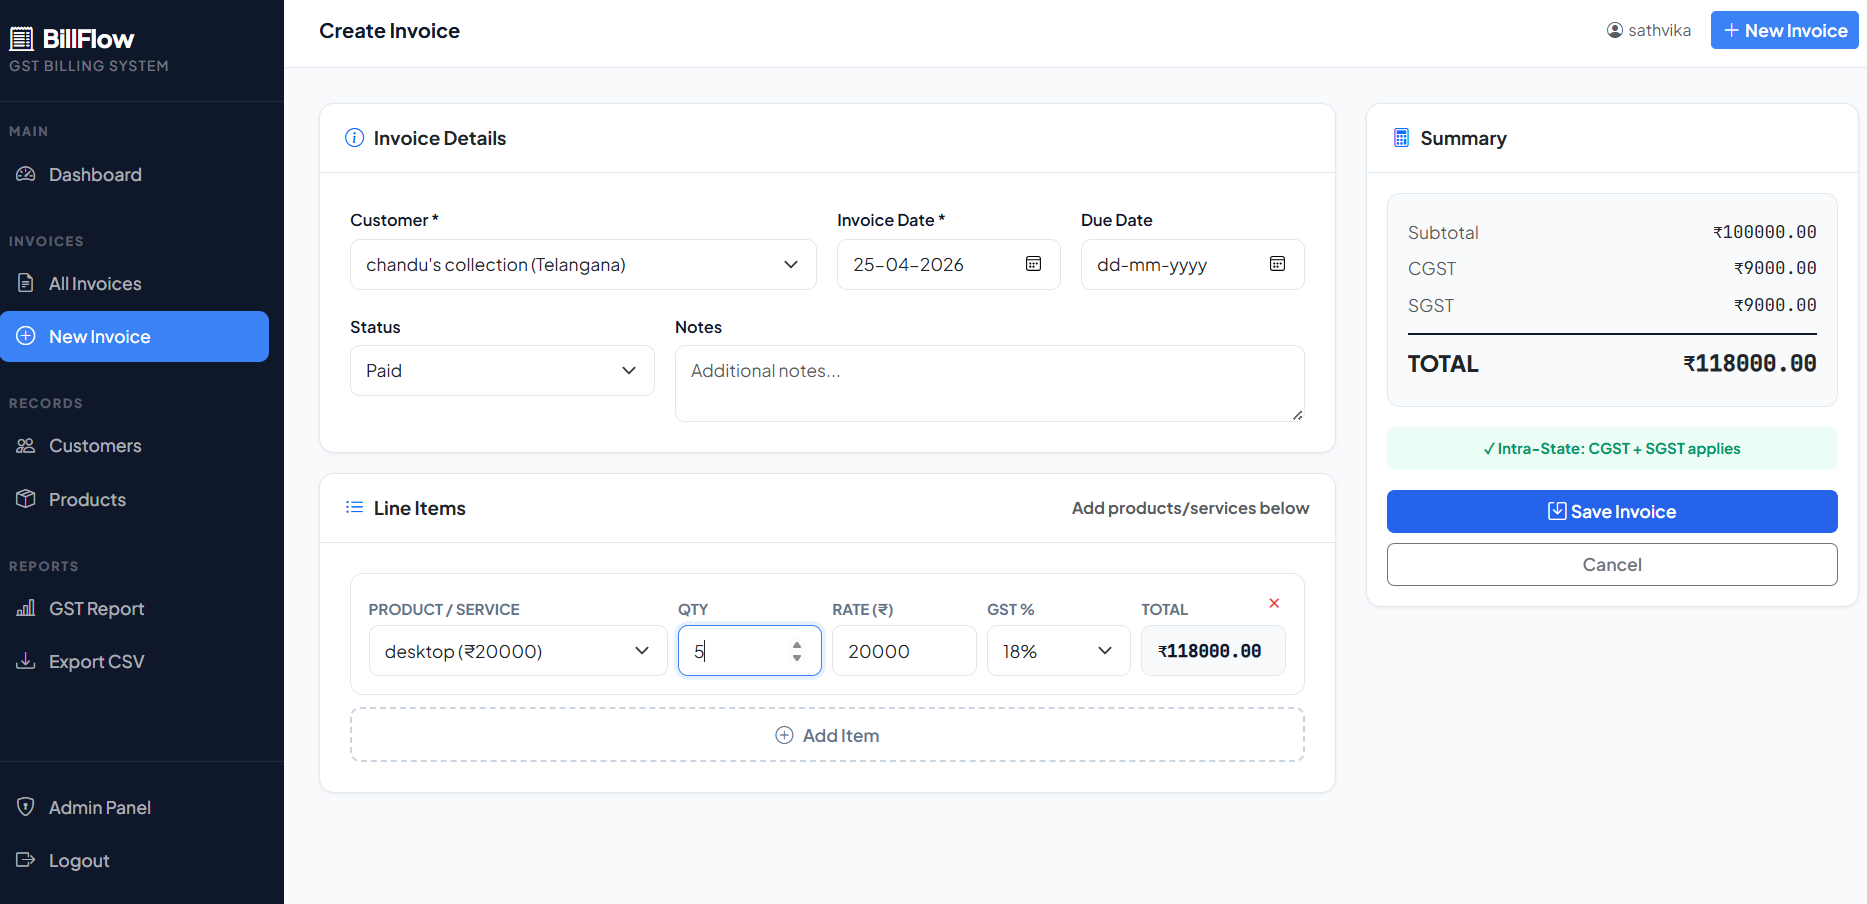Screen dimensions: 1867x904
Task: Open Admin Panel in the sidebar
Action: tap(134, 807)
